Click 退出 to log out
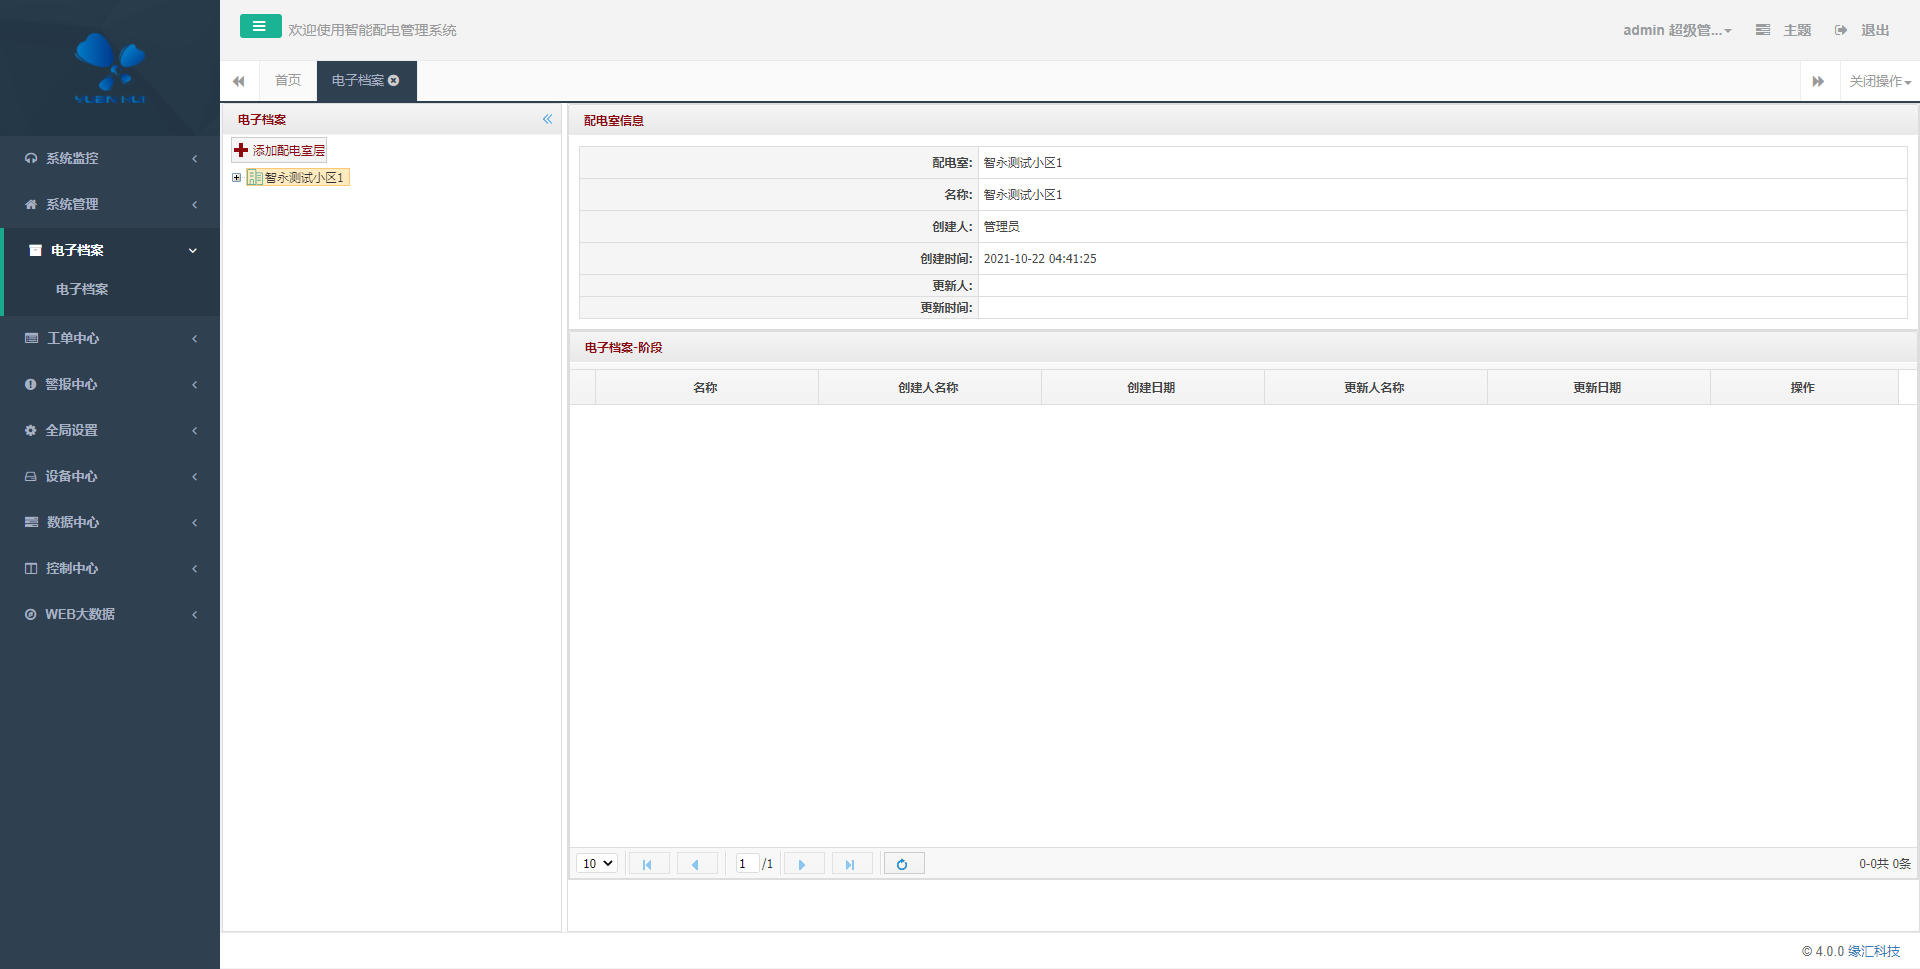Screen dimensions: 1920x969 [x=1863, y=30]
